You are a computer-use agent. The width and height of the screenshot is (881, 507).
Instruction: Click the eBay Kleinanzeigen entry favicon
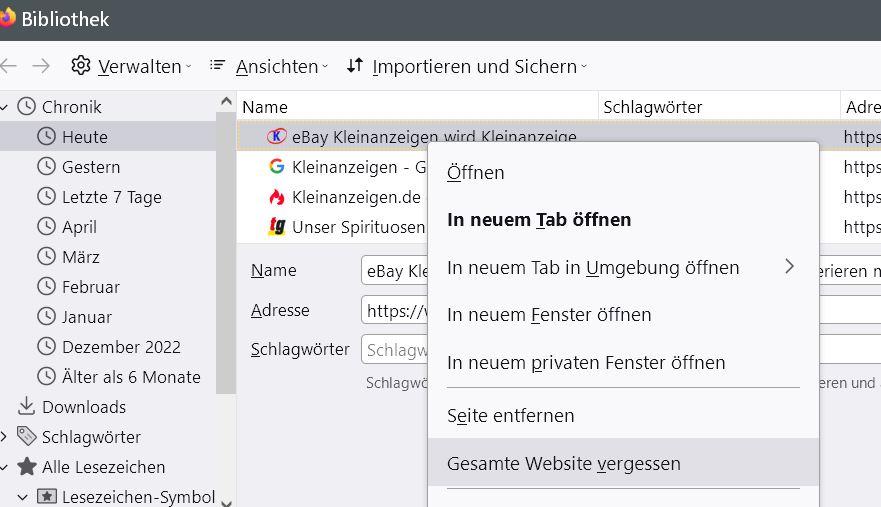[277, 137]
